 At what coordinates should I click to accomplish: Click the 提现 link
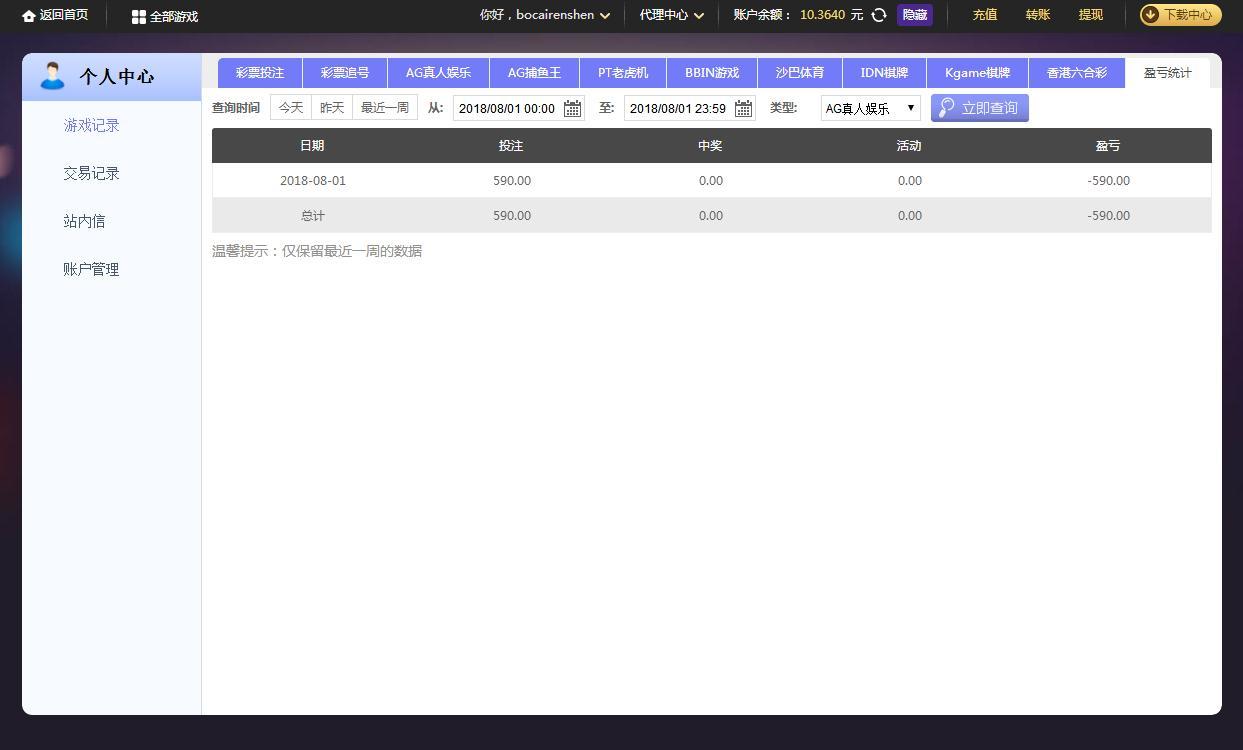(x=1091, y=15)
